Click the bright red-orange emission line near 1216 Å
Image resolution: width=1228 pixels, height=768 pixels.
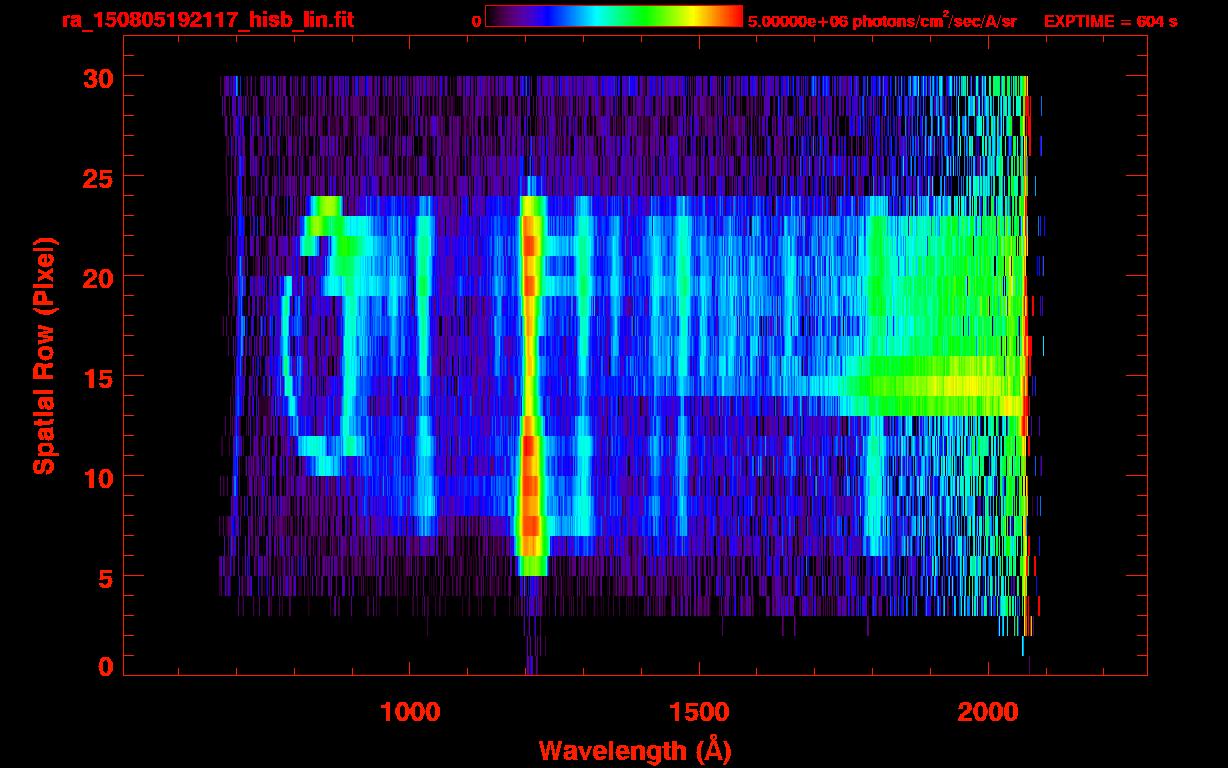point(530,385)
